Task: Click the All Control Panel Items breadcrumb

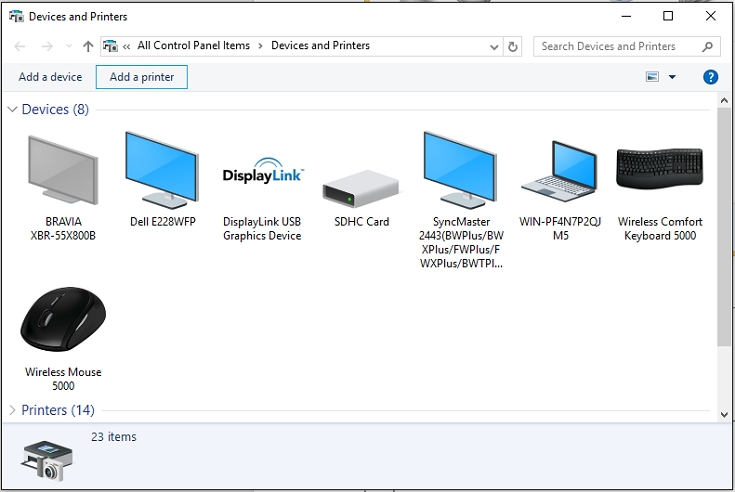Action: (x=194, y=45)
